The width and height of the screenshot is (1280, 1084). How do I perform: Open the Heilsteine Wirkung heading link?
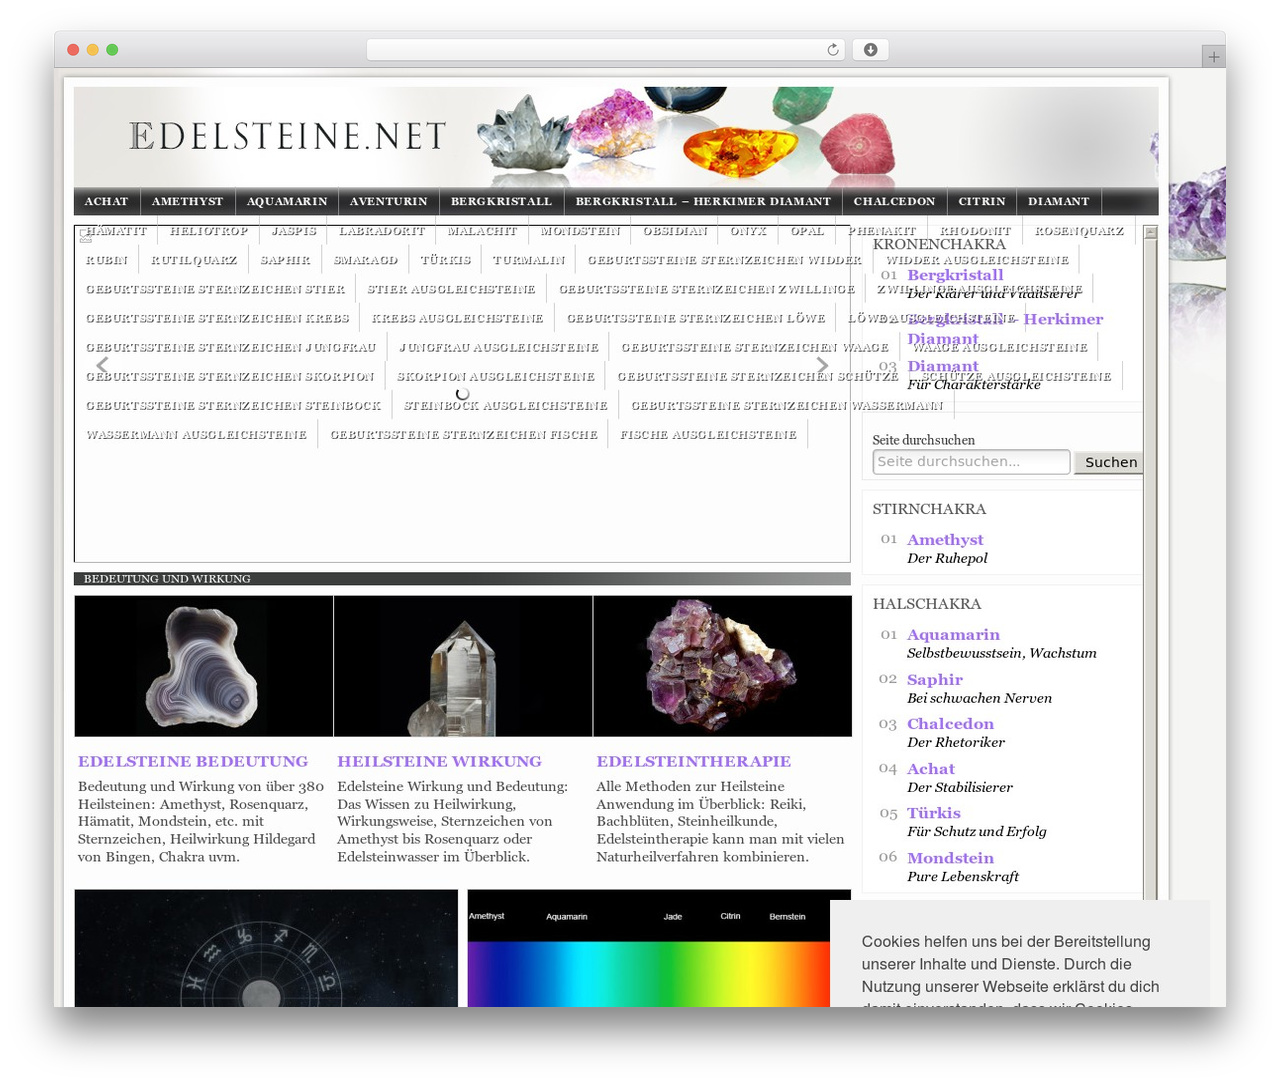coord(439,762)
